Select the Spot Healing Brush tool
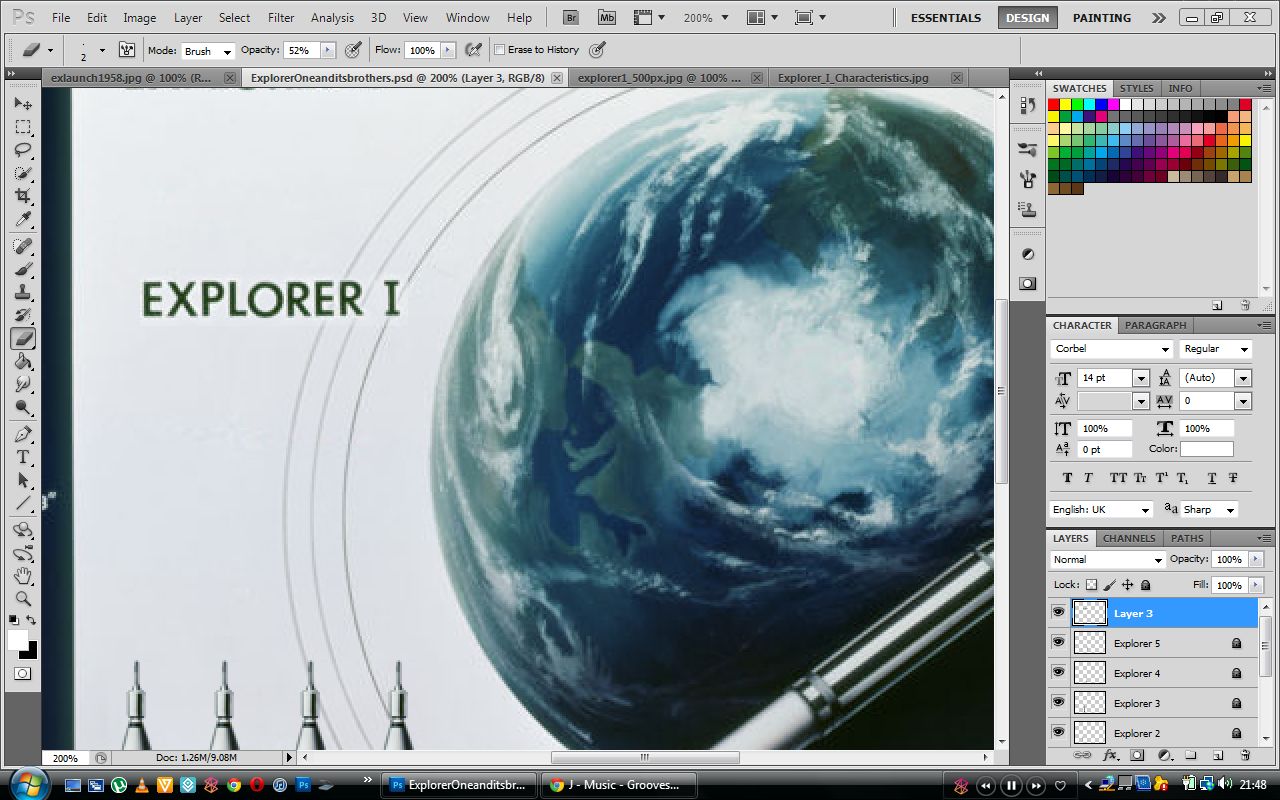1280x800 pixels. coord(23,246)
